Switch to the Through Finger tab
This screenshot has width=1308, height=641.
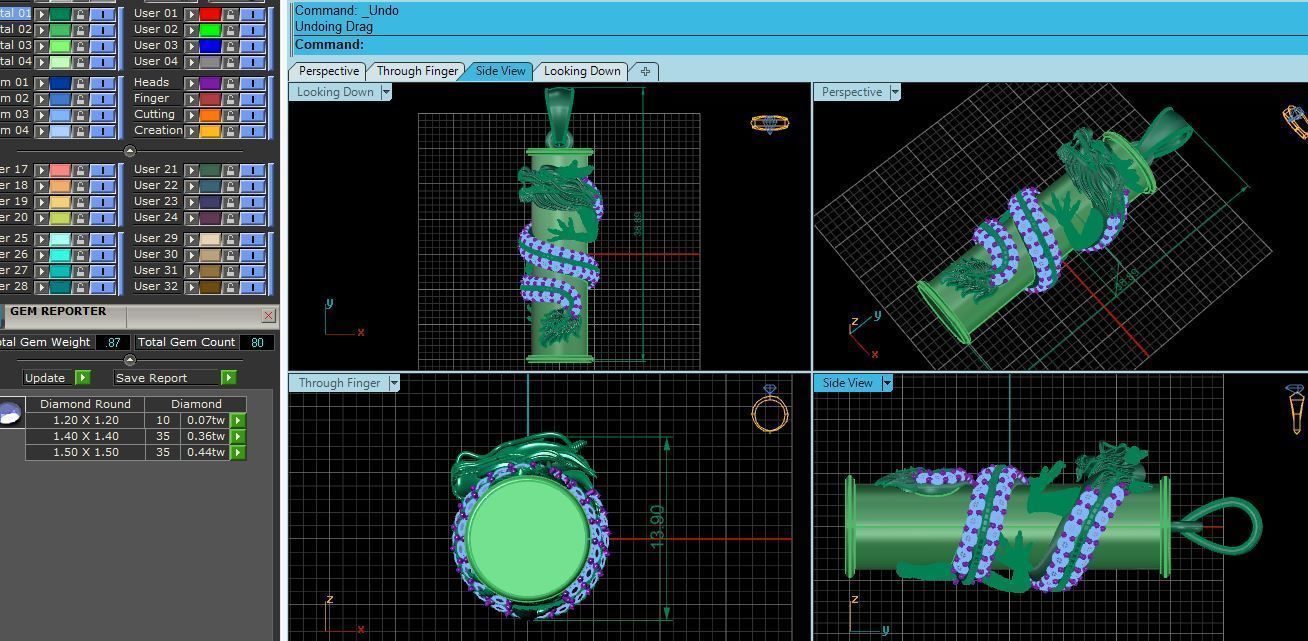point(417,71)
